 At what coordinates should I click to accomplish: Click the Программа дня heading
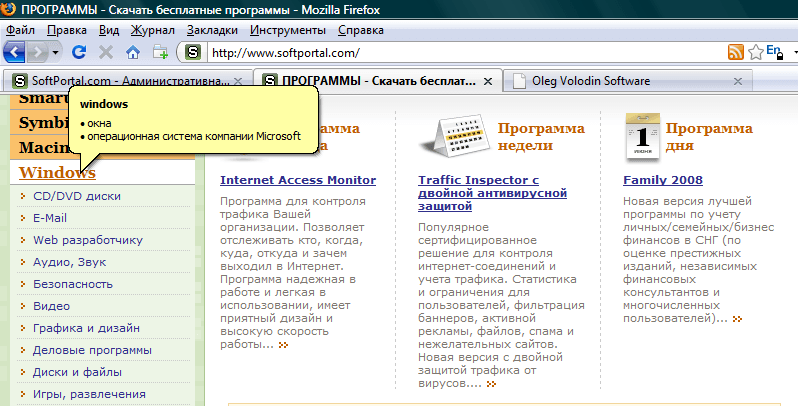click(709, 136)
